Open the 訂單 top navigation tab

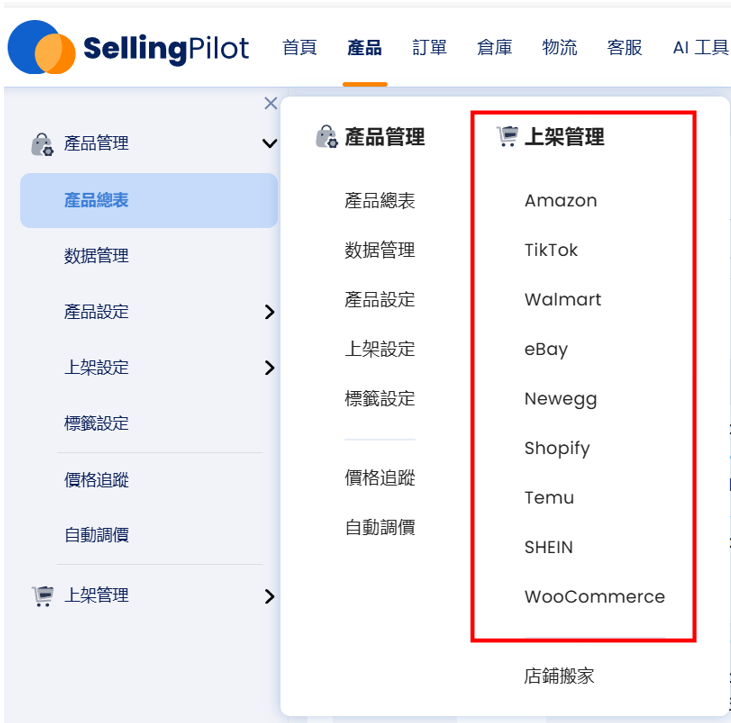[x=429, y=48]
